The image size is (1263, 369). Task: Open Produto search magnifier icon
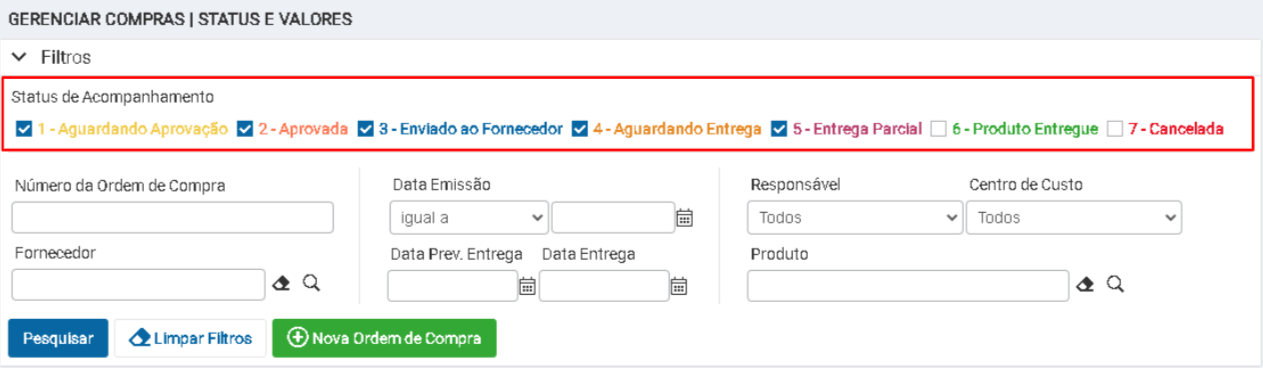tap(1115, 285)
